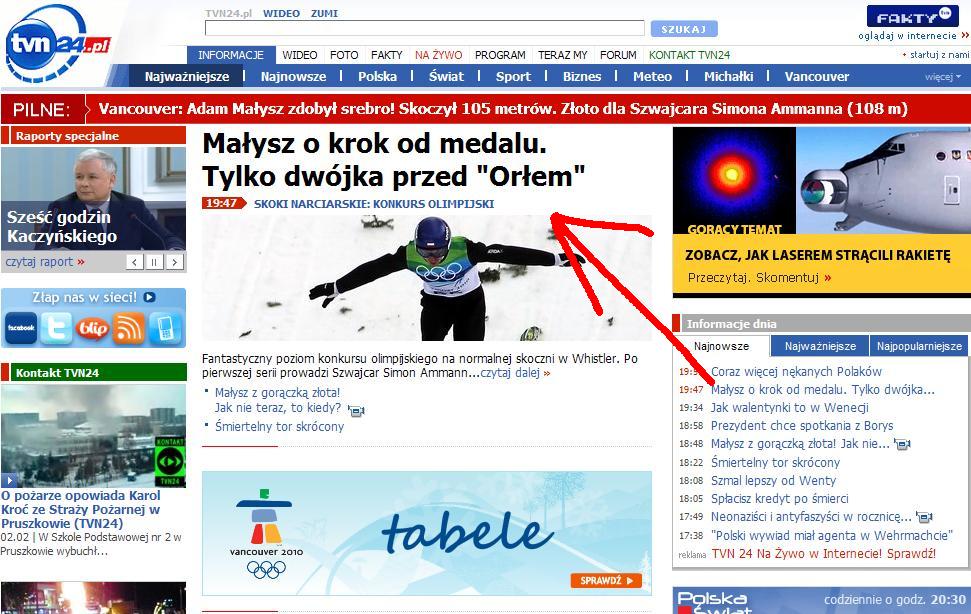Open the mobile phone icon

[165, 327]
